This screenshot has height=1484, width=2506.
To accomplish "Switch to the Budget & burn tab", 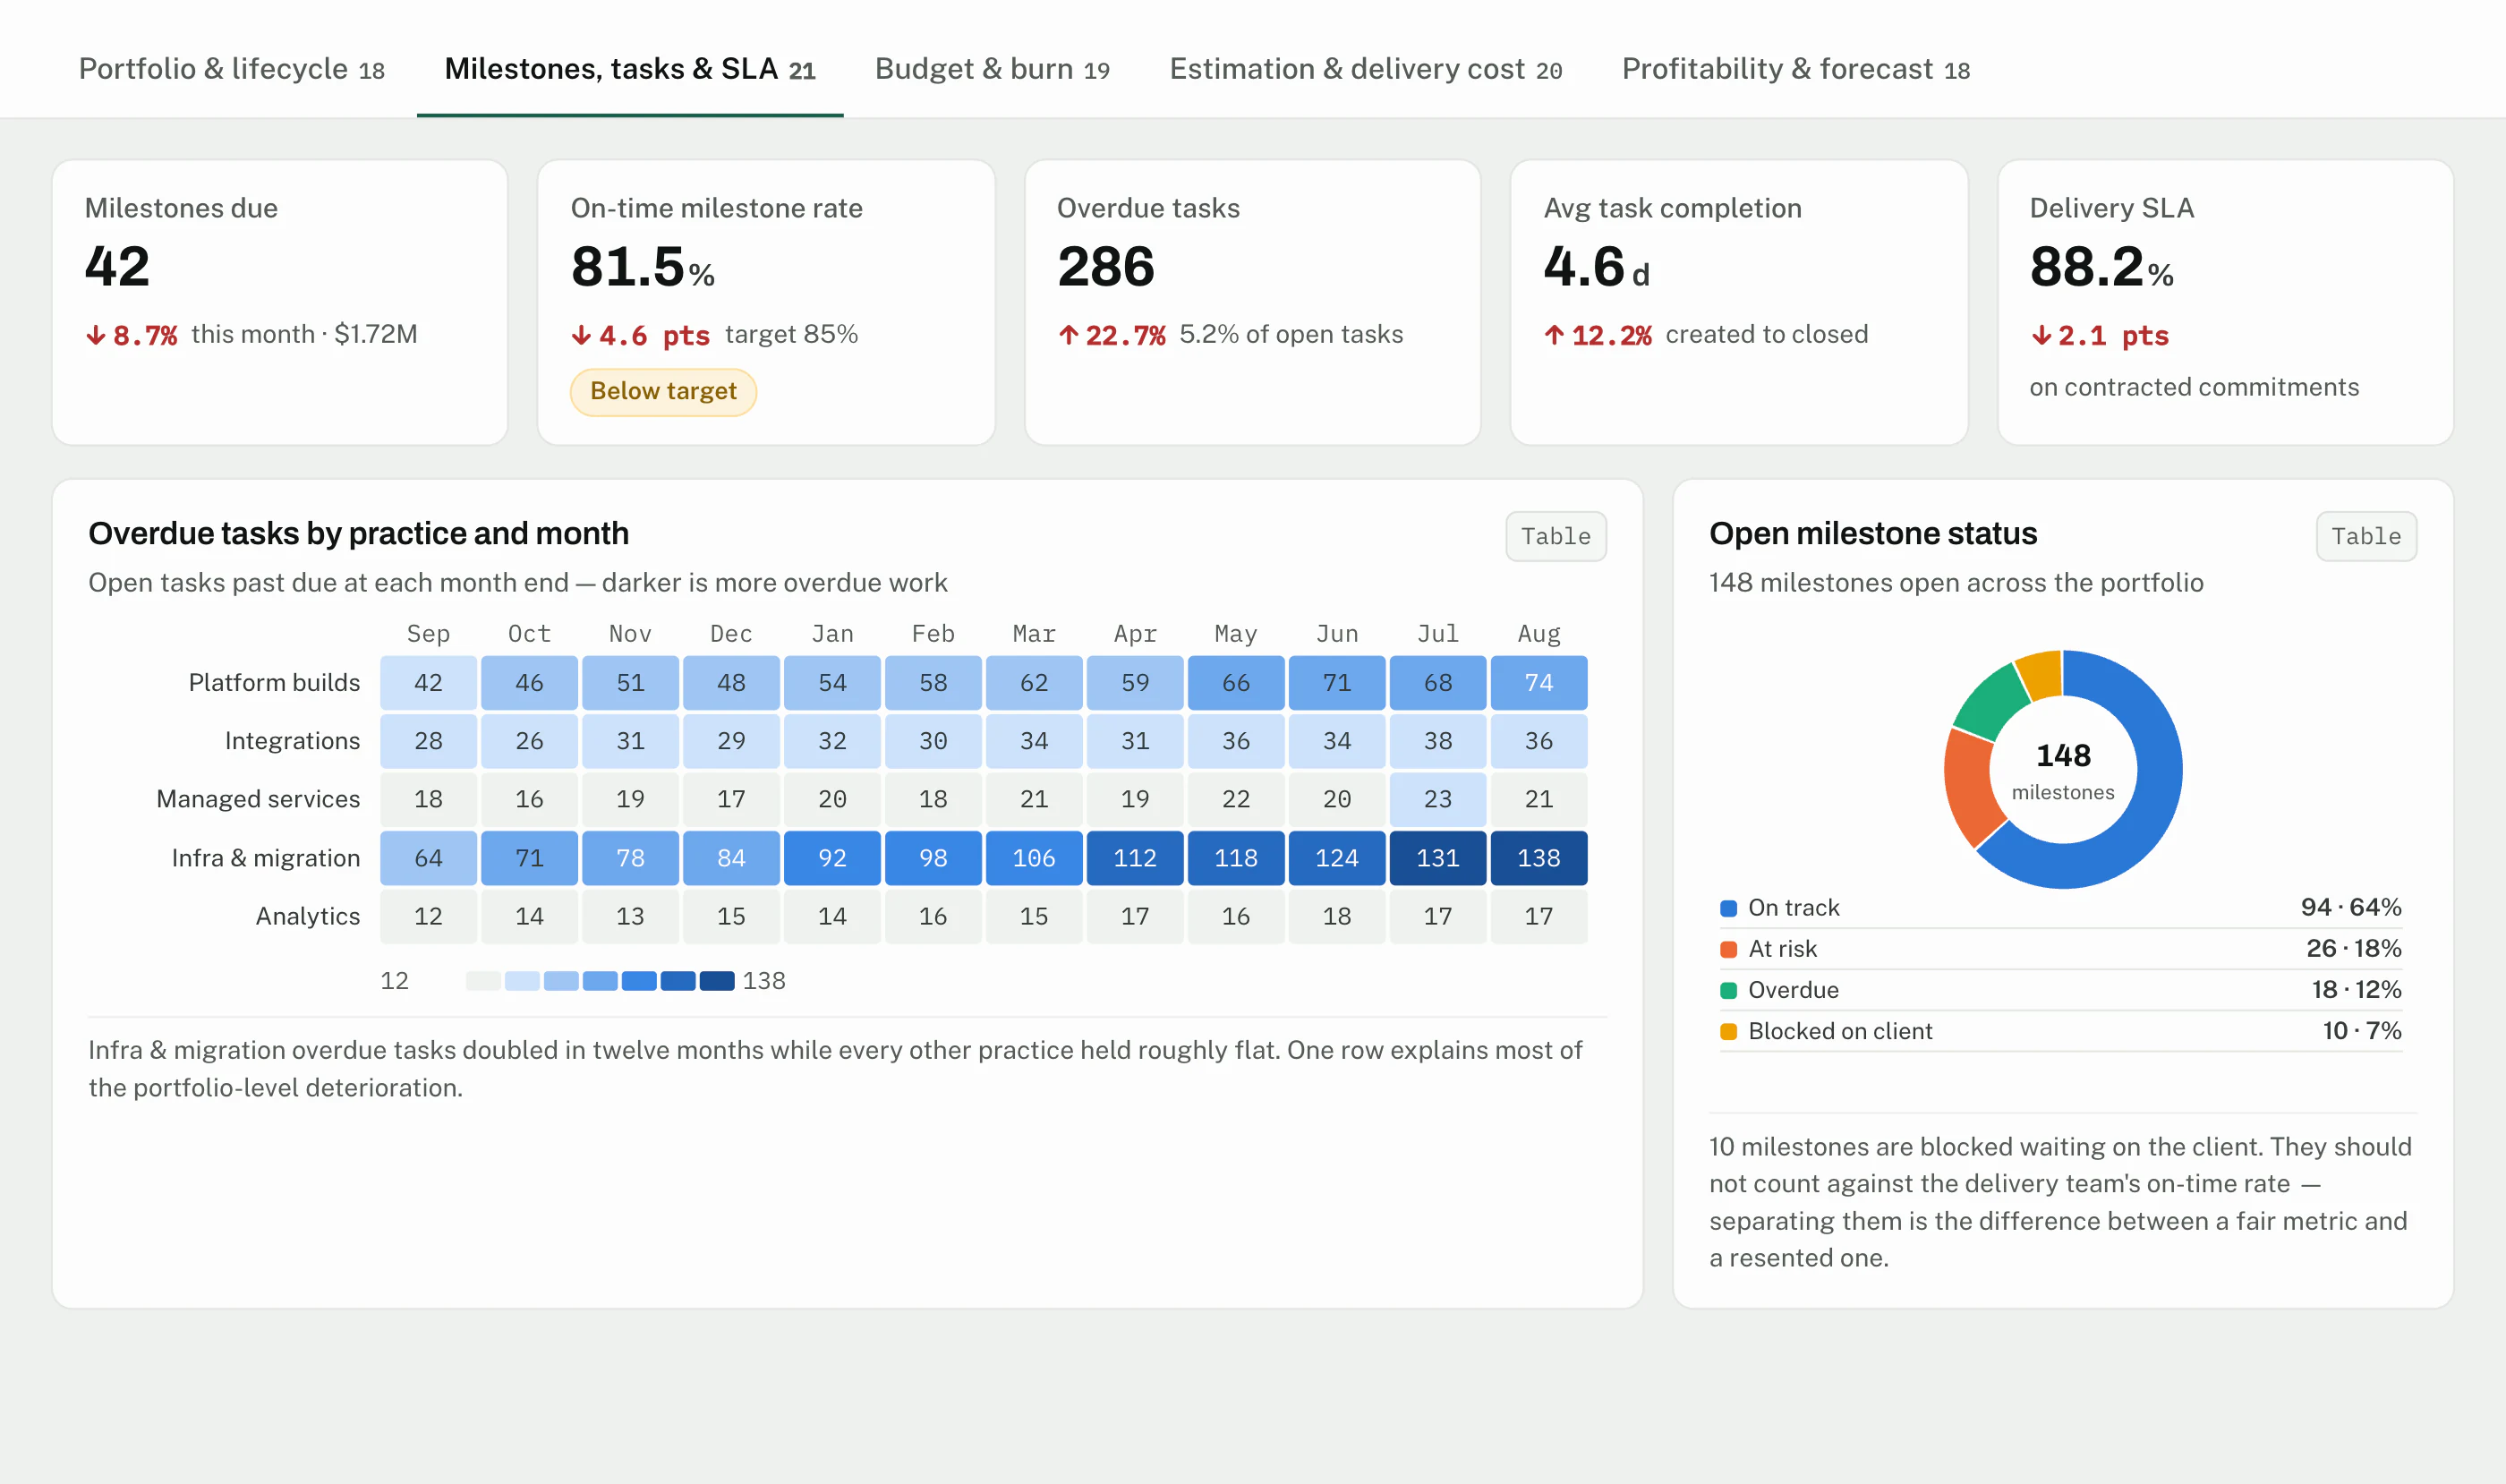I will click(992, 69).
